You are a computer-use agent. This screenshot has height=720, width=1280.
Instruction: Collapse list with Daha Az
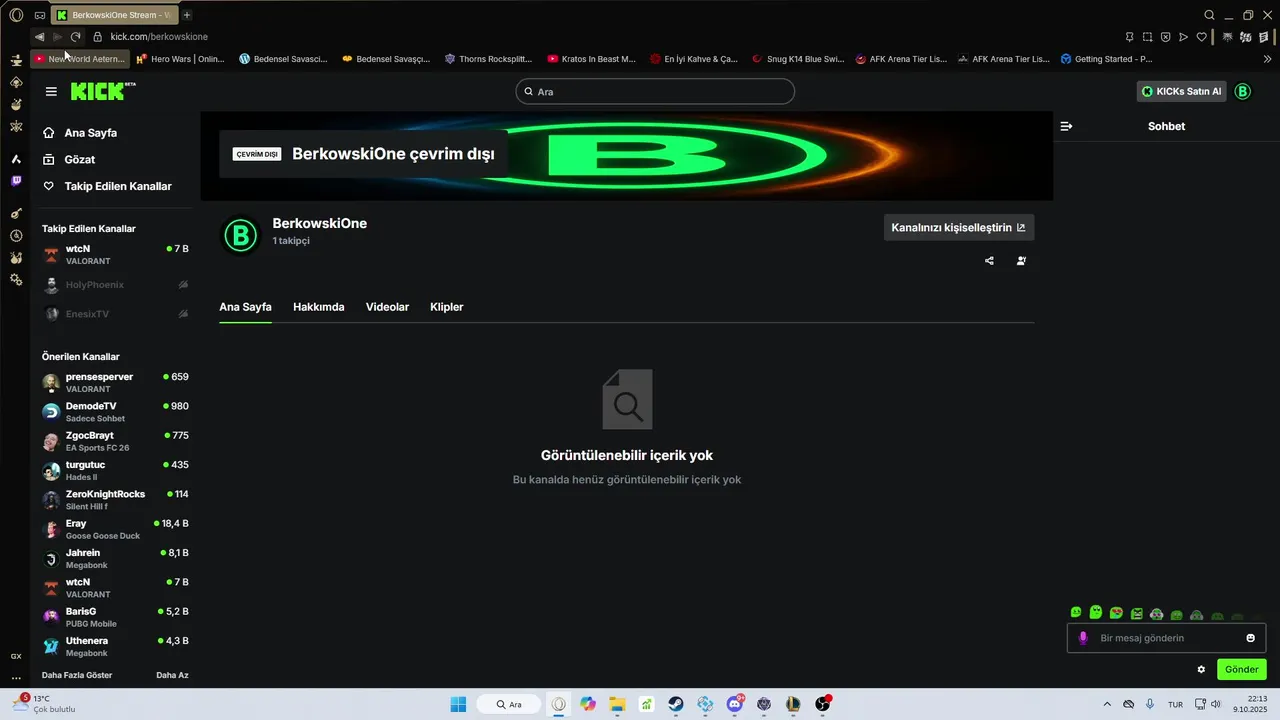[172, 675]
